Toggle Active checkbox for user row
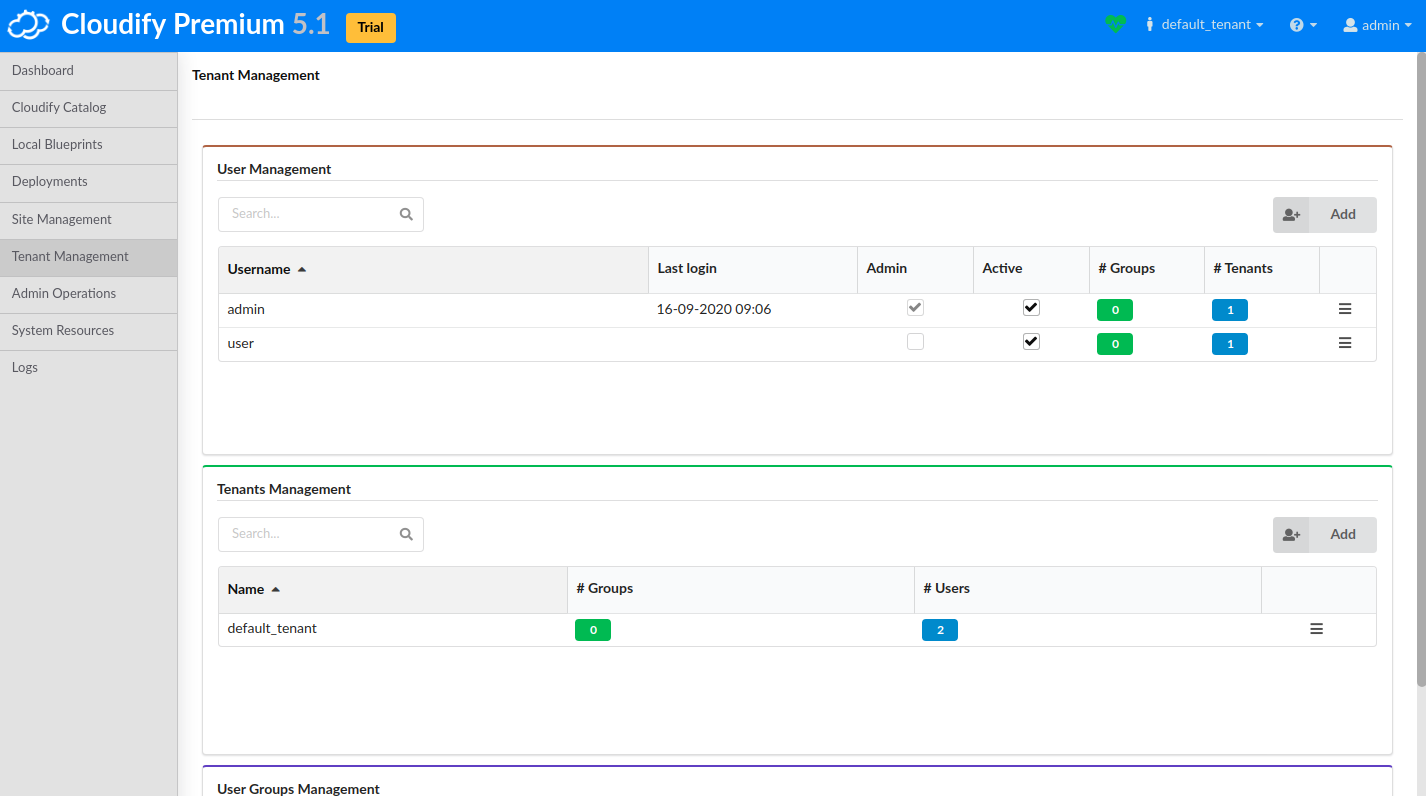This screenshot has width=1426, height=796. (1031, 342)
